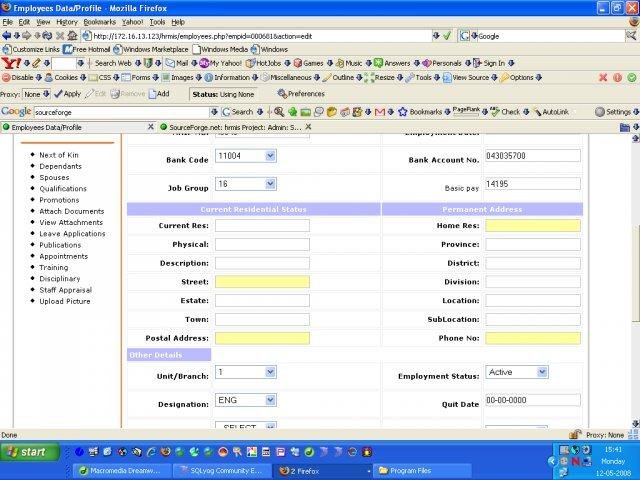
Task: Click the browser Forward arrow button
Action: [x=26, y=36]
